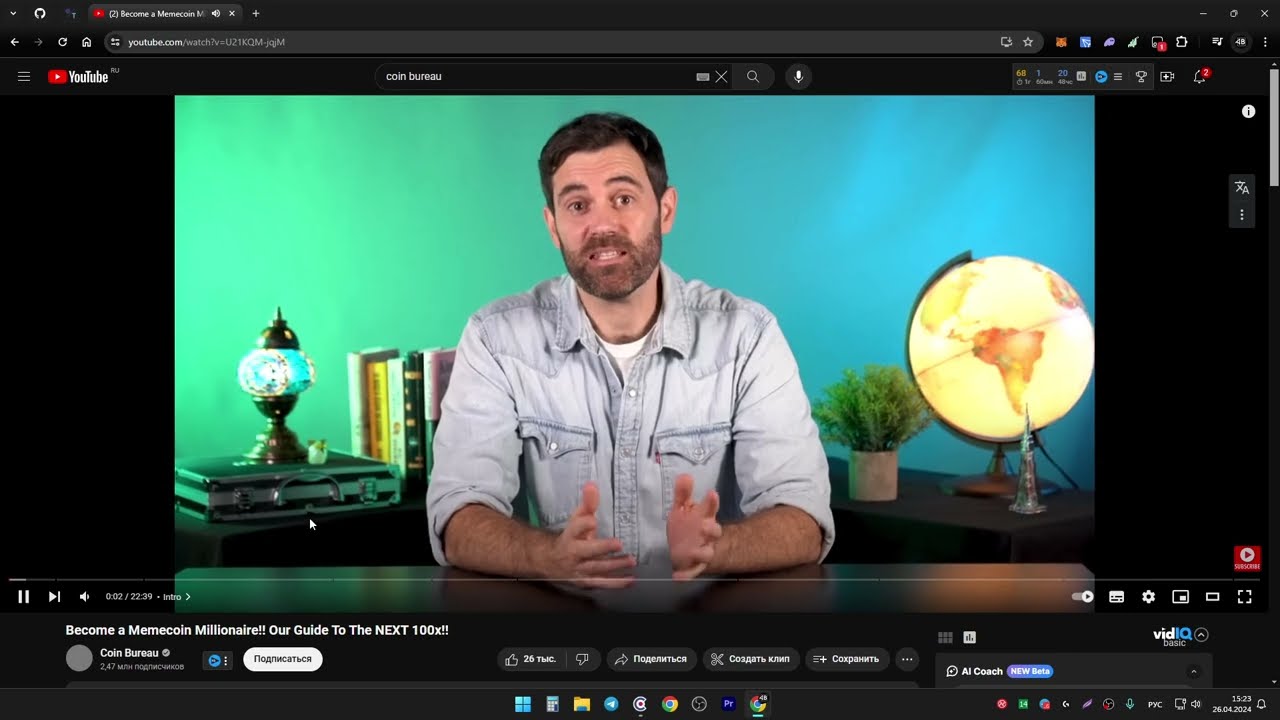Click the translate icon on the right
The image size is (1280, 720).
point(1242,188)
